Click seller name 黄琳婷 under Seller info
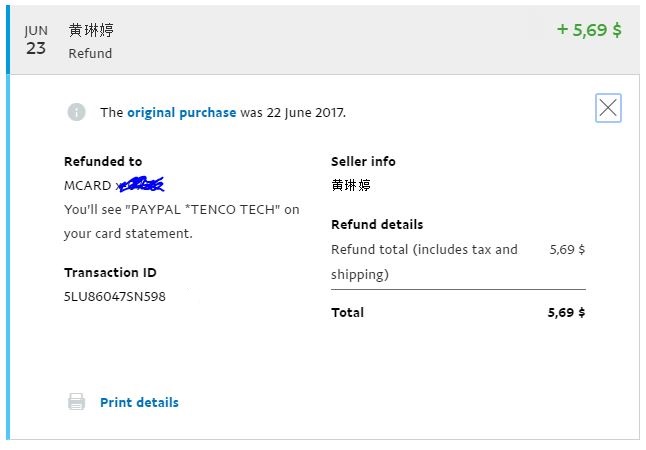The width and height of the screenshot is (646, 450). tap(351, 185)
